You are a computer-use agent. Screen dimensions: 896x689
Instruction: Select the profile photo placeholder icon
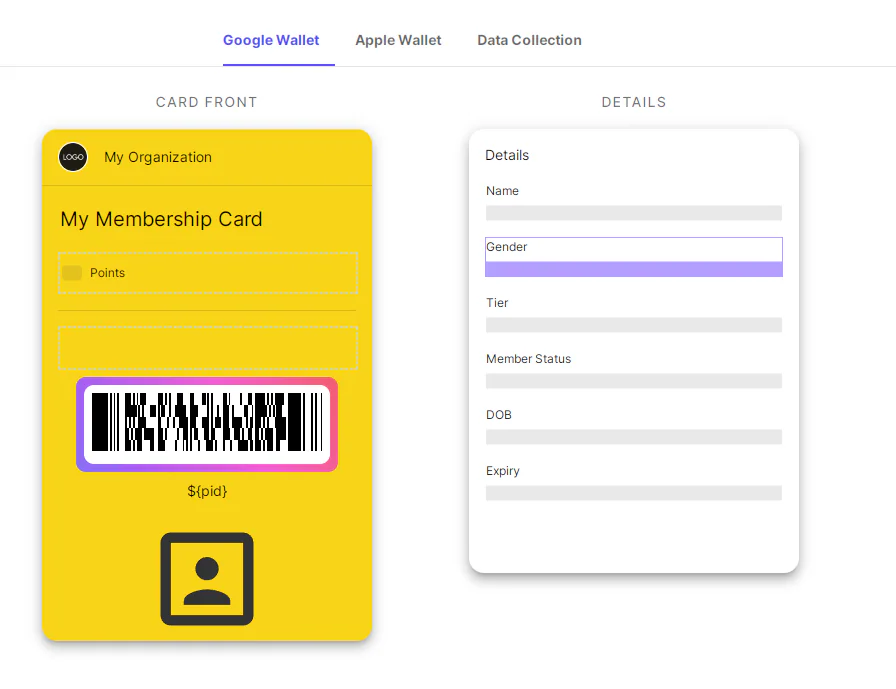(x=207, y=579)
